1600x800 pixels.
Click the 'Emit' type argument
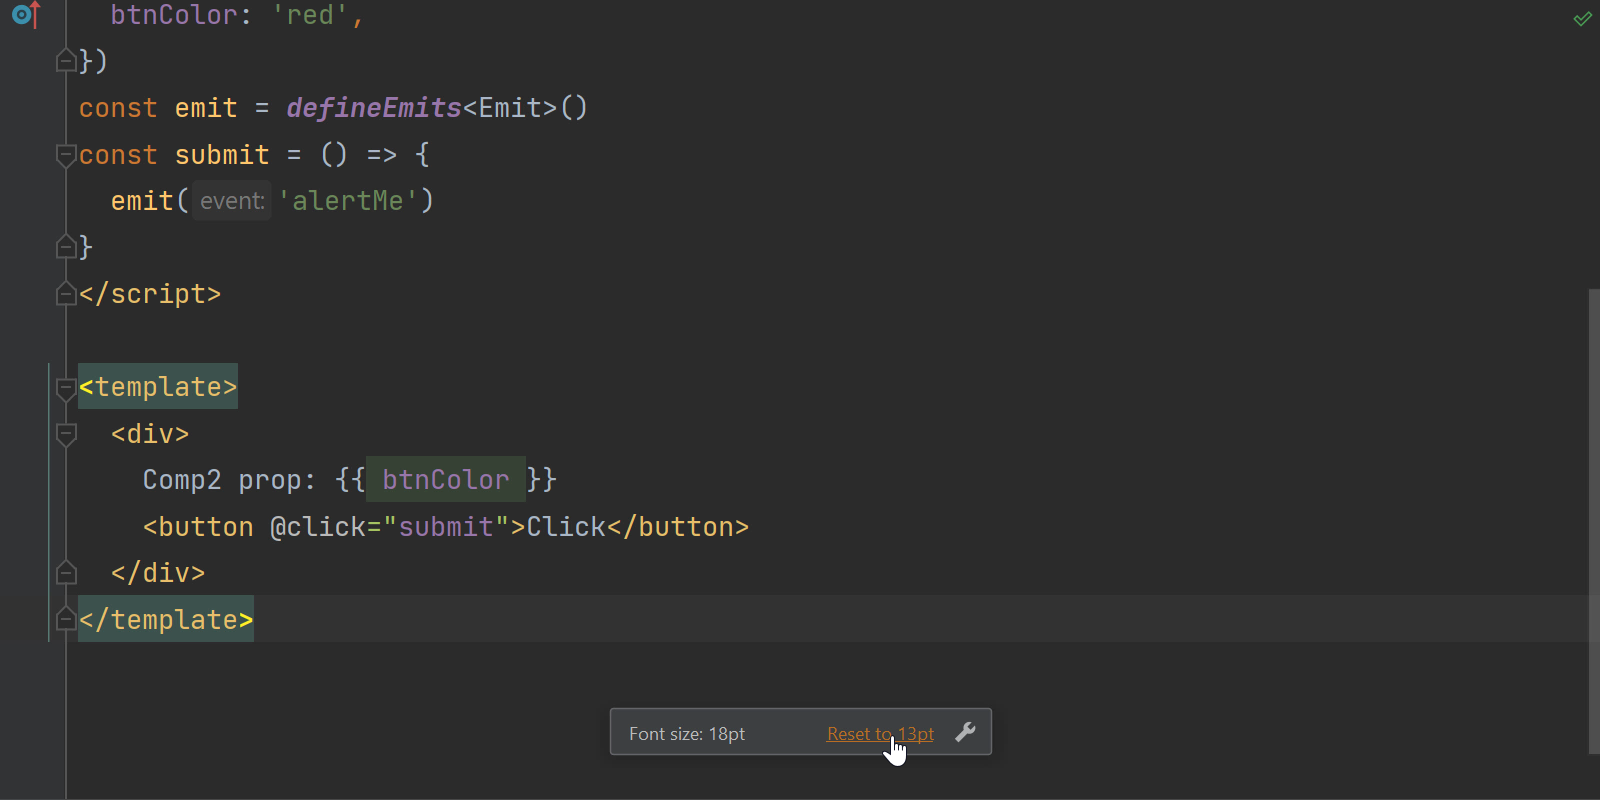coord(510,108)
